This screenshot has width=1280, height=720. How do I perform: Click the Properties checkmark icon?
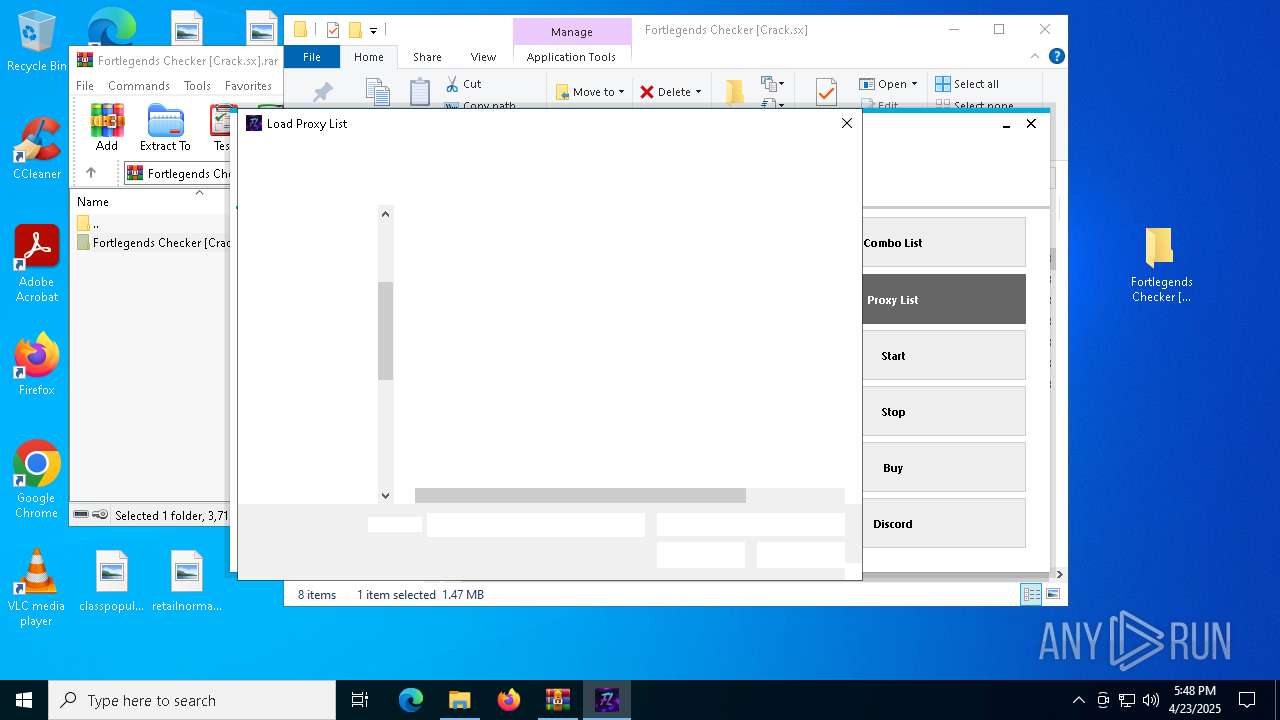[x=826, y=92]
